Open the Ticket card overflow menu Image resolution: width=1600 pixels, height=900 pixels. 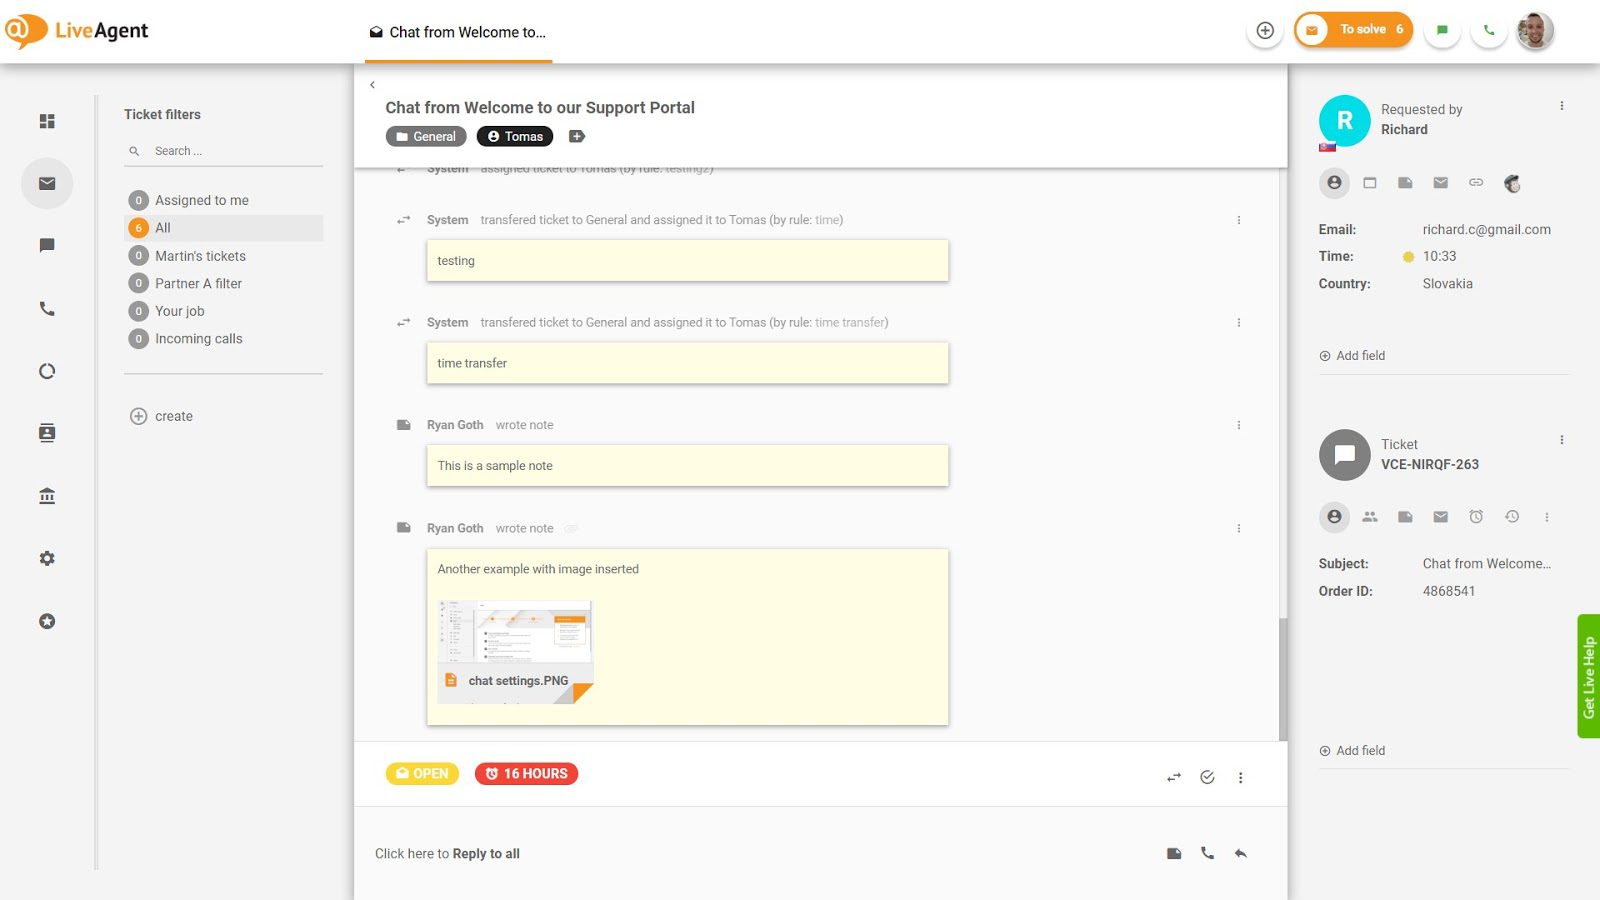pyautogui.click(x=1561, y=439)
